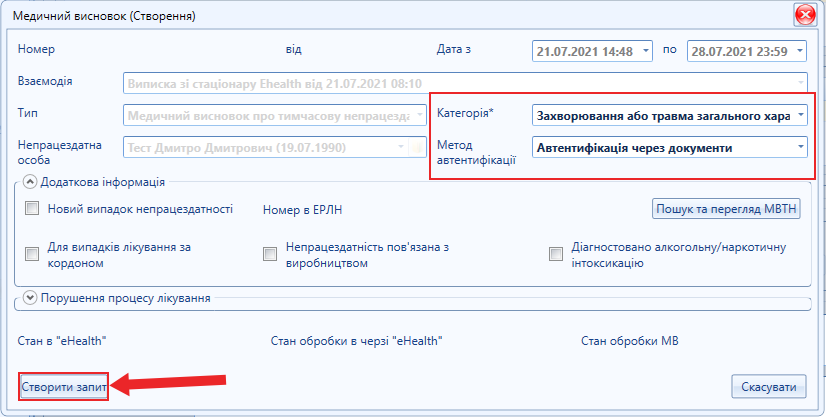Open the по end date dropdown

800,51
